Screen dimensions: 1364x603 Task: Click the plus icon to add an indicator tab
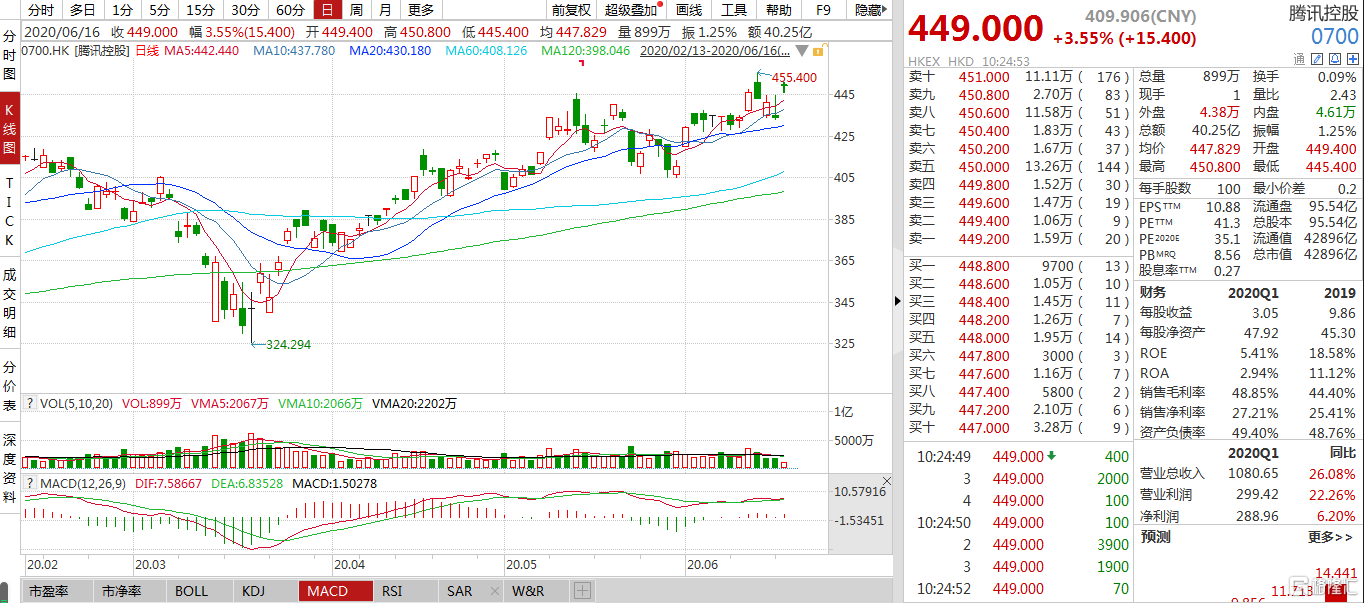point(582,591)
